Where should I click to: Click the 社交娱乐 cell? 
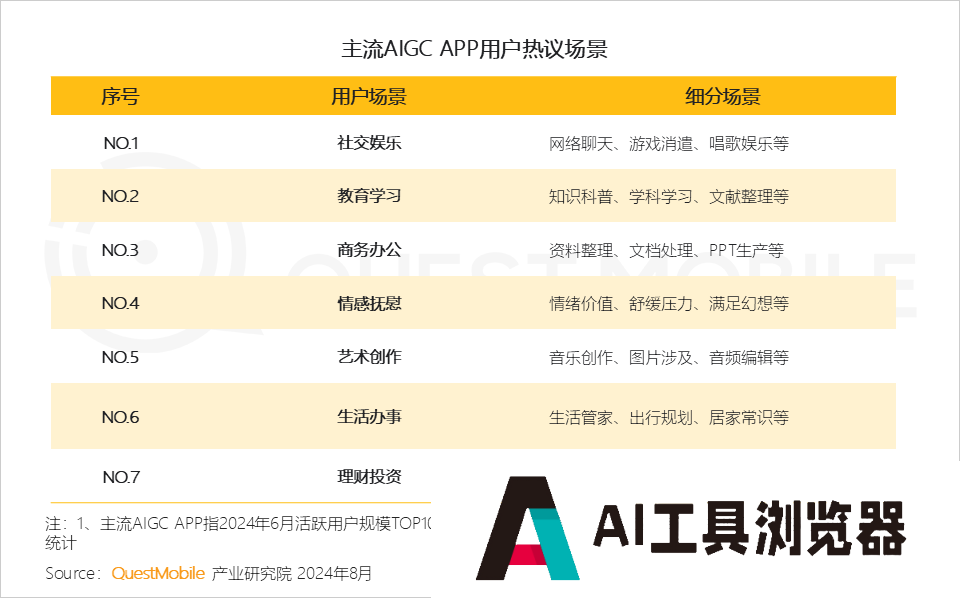point(369,143)
